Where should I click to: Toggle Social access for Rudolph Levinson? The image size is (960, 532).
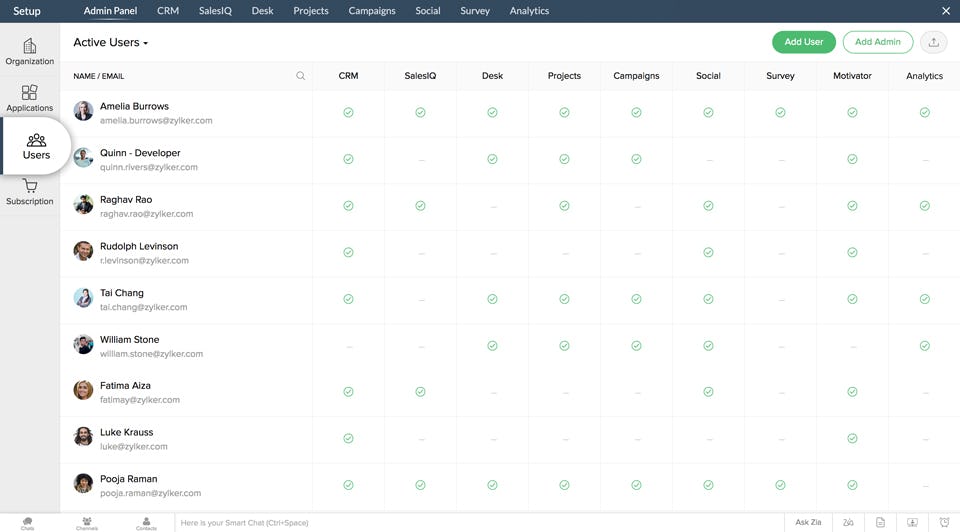(x=708, y=252)
